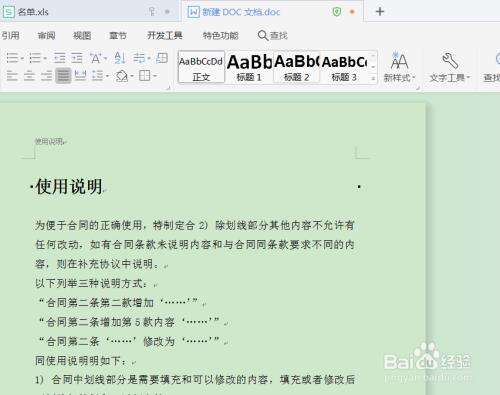The width and height of the screenshot is (500, 395).
Task: Open the 审阅 ribbon tab
Action: [x=46, y=35]
